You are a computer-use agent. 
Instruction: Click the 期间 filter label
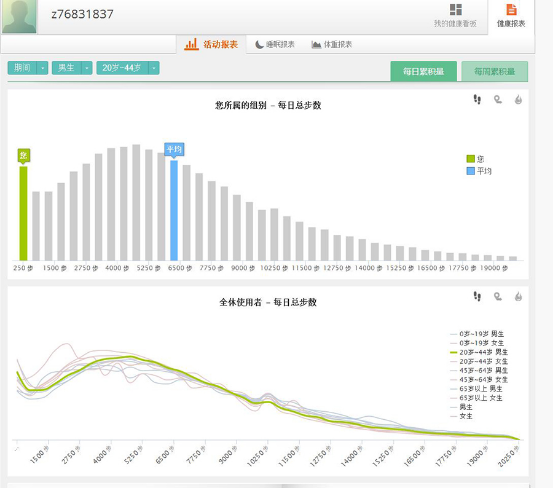pyautogui.click(x=23, y=68)
